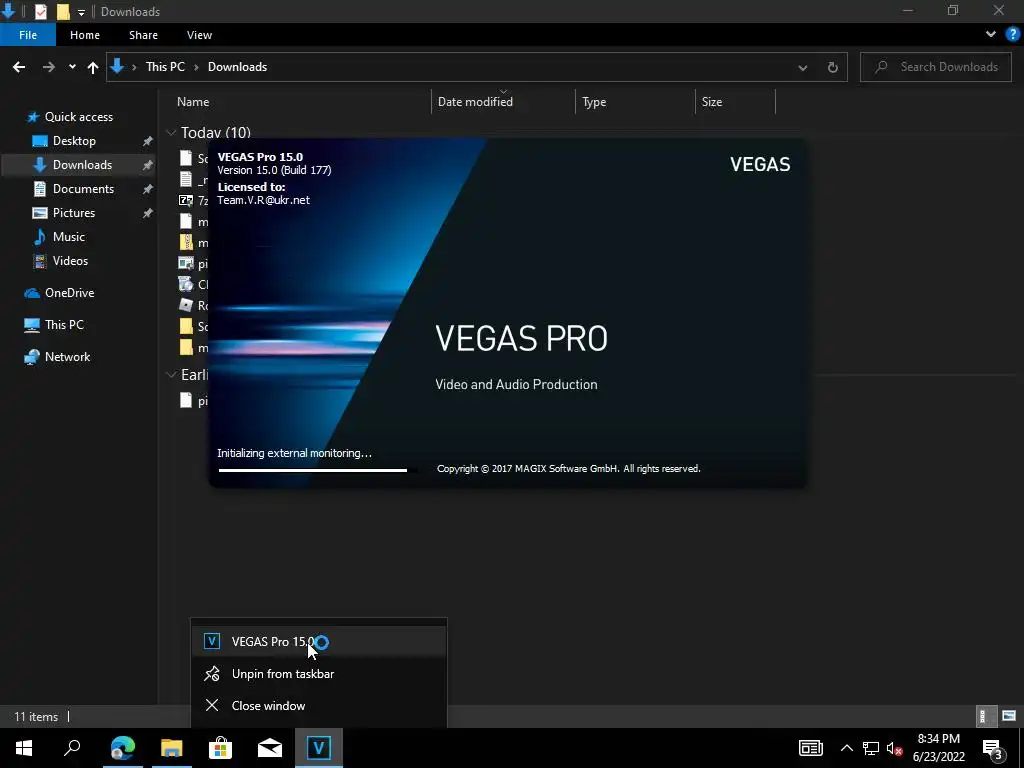Choose Close window in jump list
The height and width of the screenshot is (768, 1024).
pyautogui.click(x=319, y=705)
